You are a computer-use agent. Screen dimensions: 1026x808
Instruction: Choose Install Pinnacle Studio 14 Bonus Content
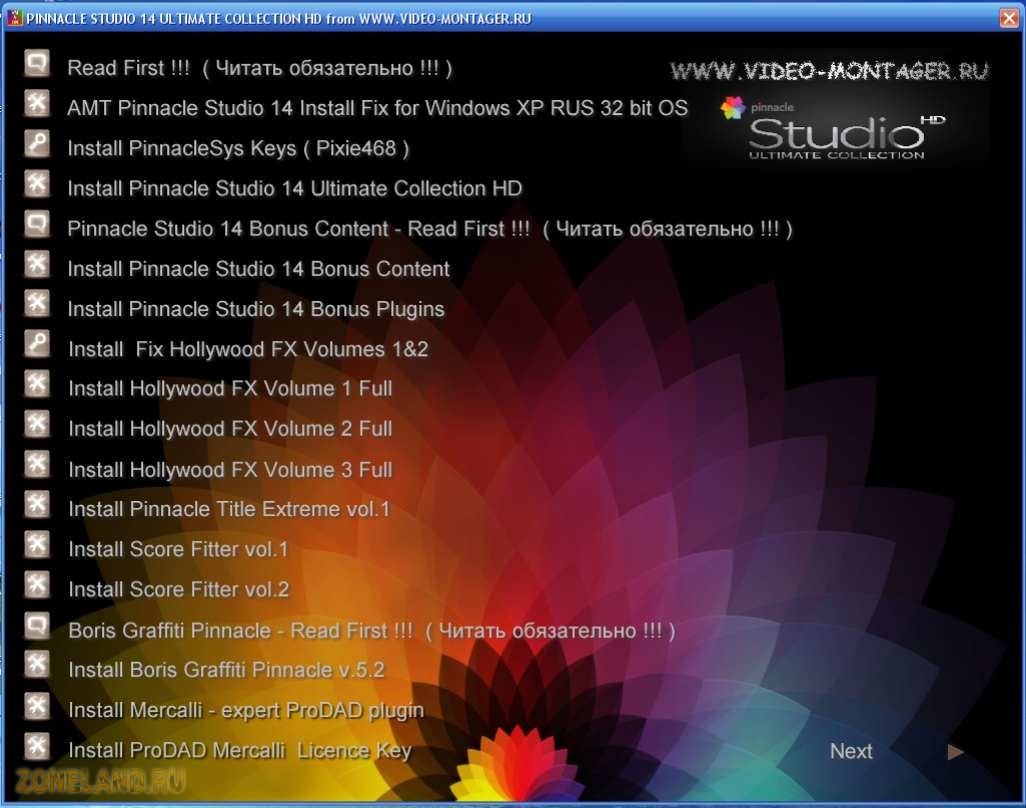[x=258, y=269]
